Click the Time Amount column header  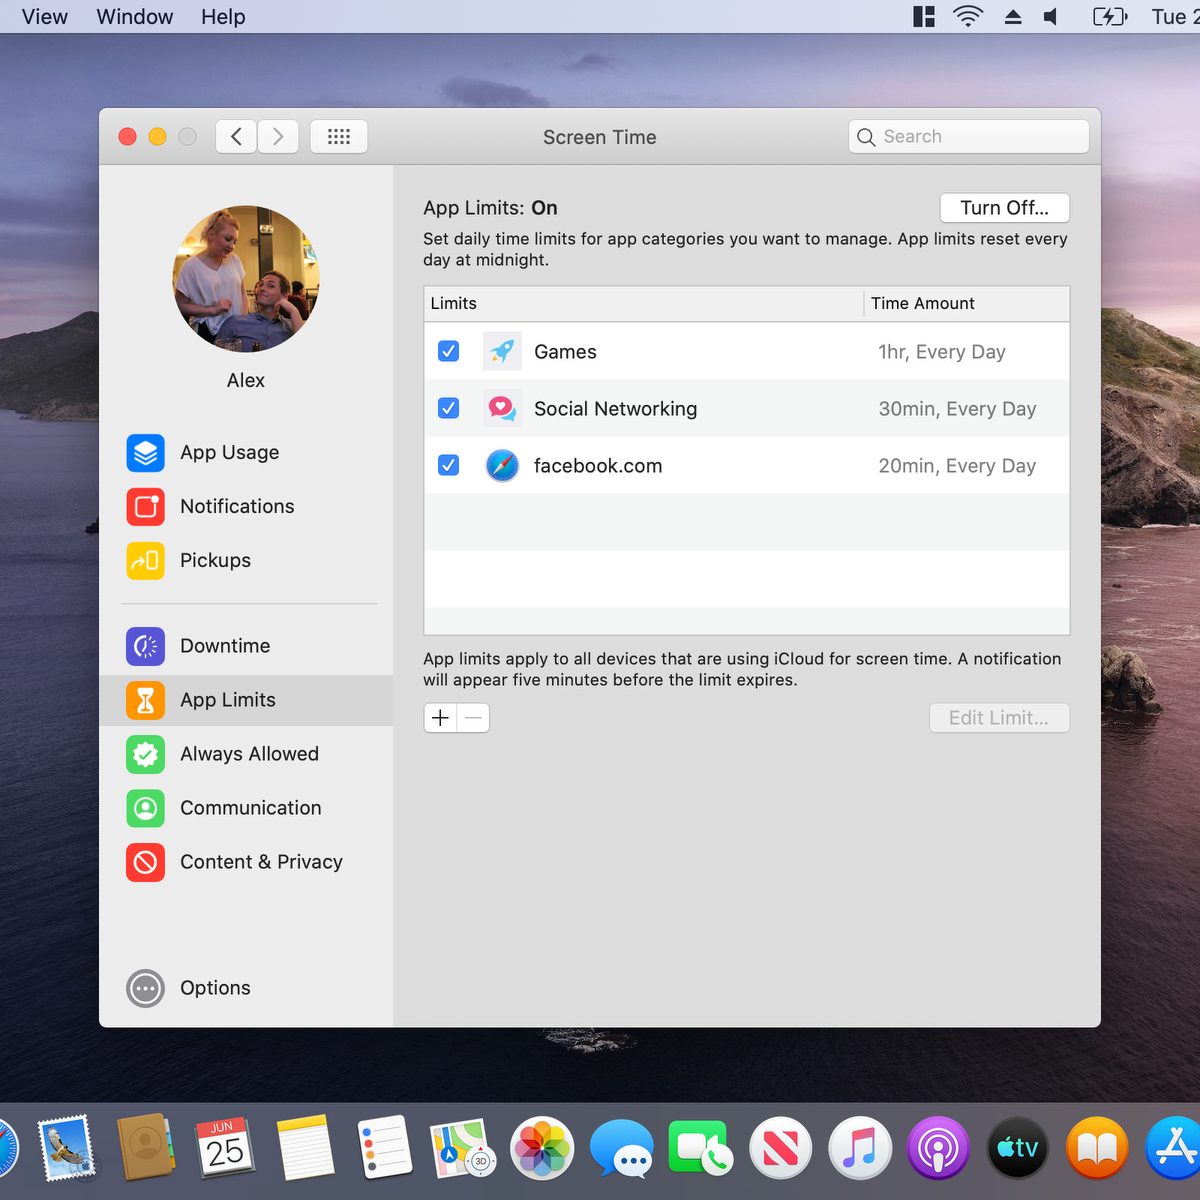point(967,304)
